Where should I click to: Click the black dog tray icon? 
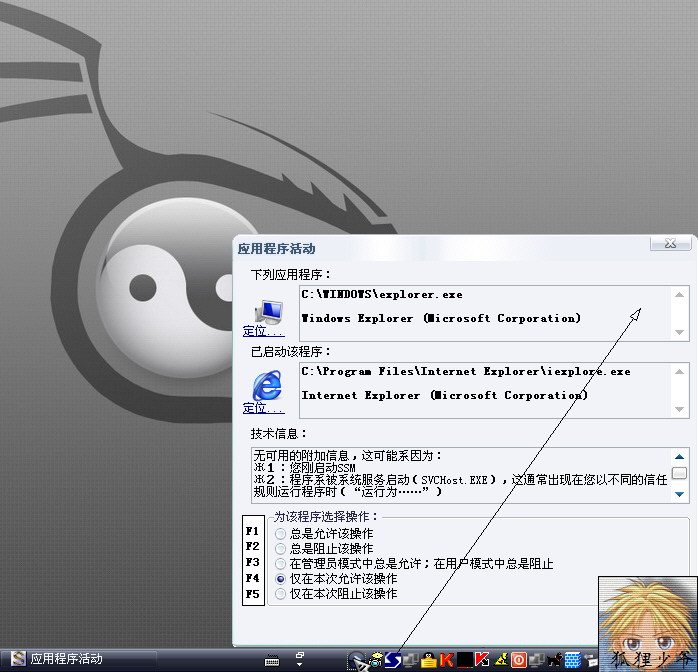pos(555,660)
